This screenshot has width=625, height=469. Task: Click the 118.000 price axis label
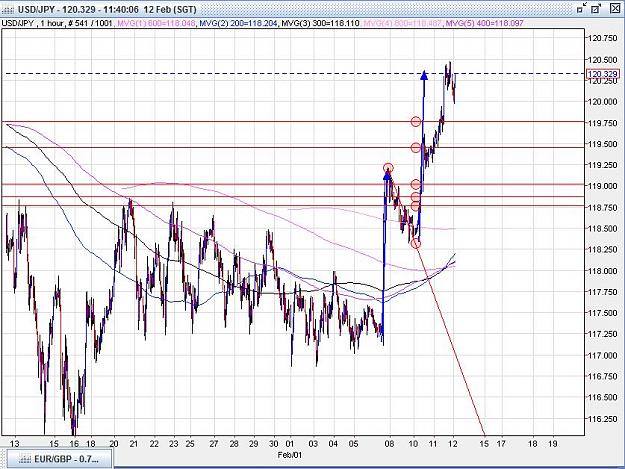(603, 271)
